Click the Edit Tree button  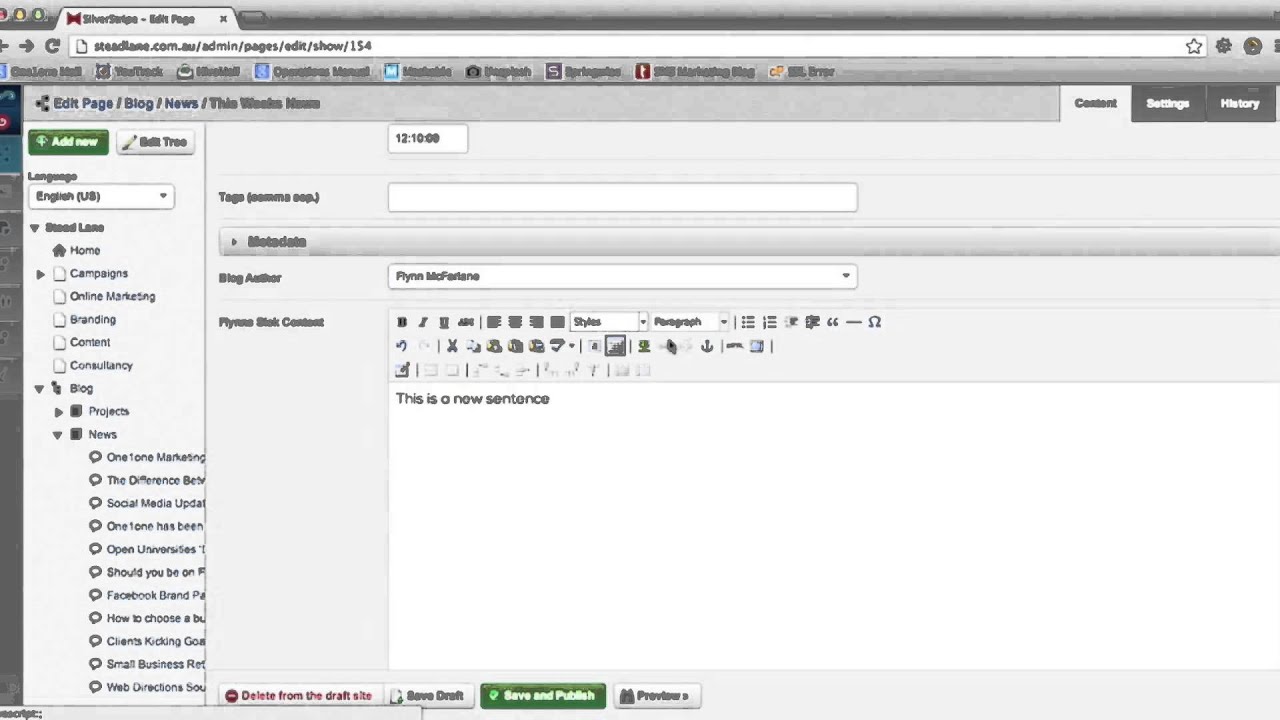click(x=155, y=142)
